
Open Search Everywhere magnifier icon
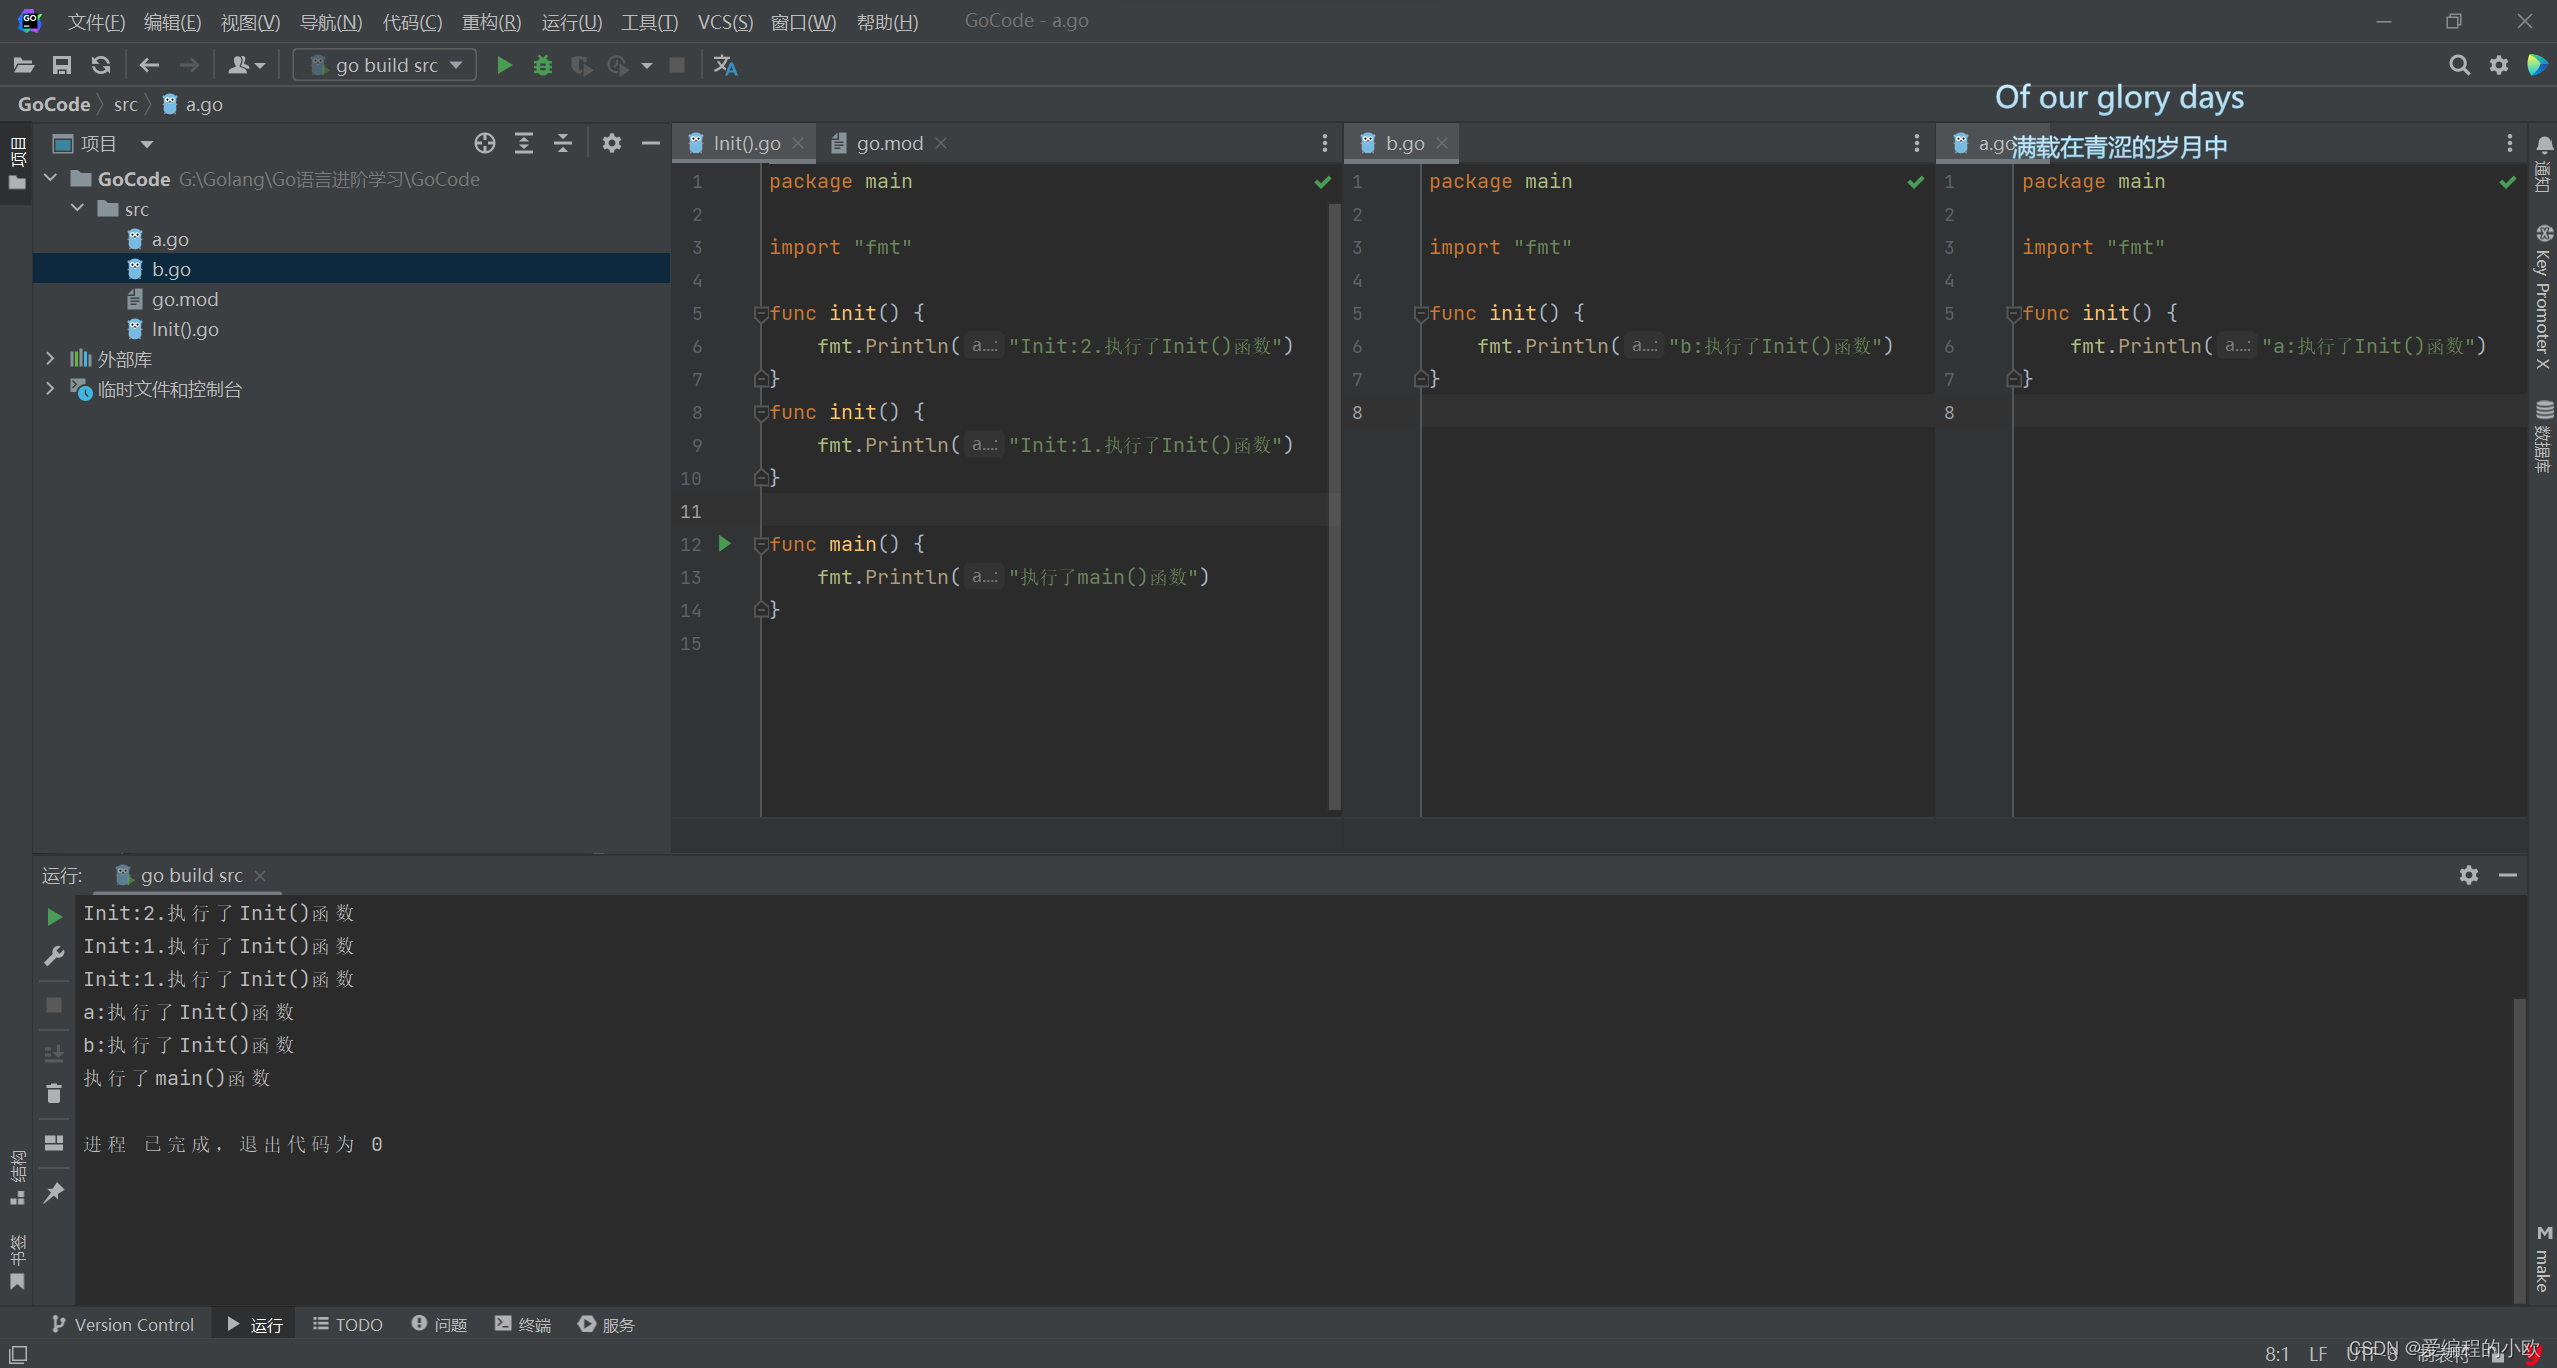pos(2459,65)
